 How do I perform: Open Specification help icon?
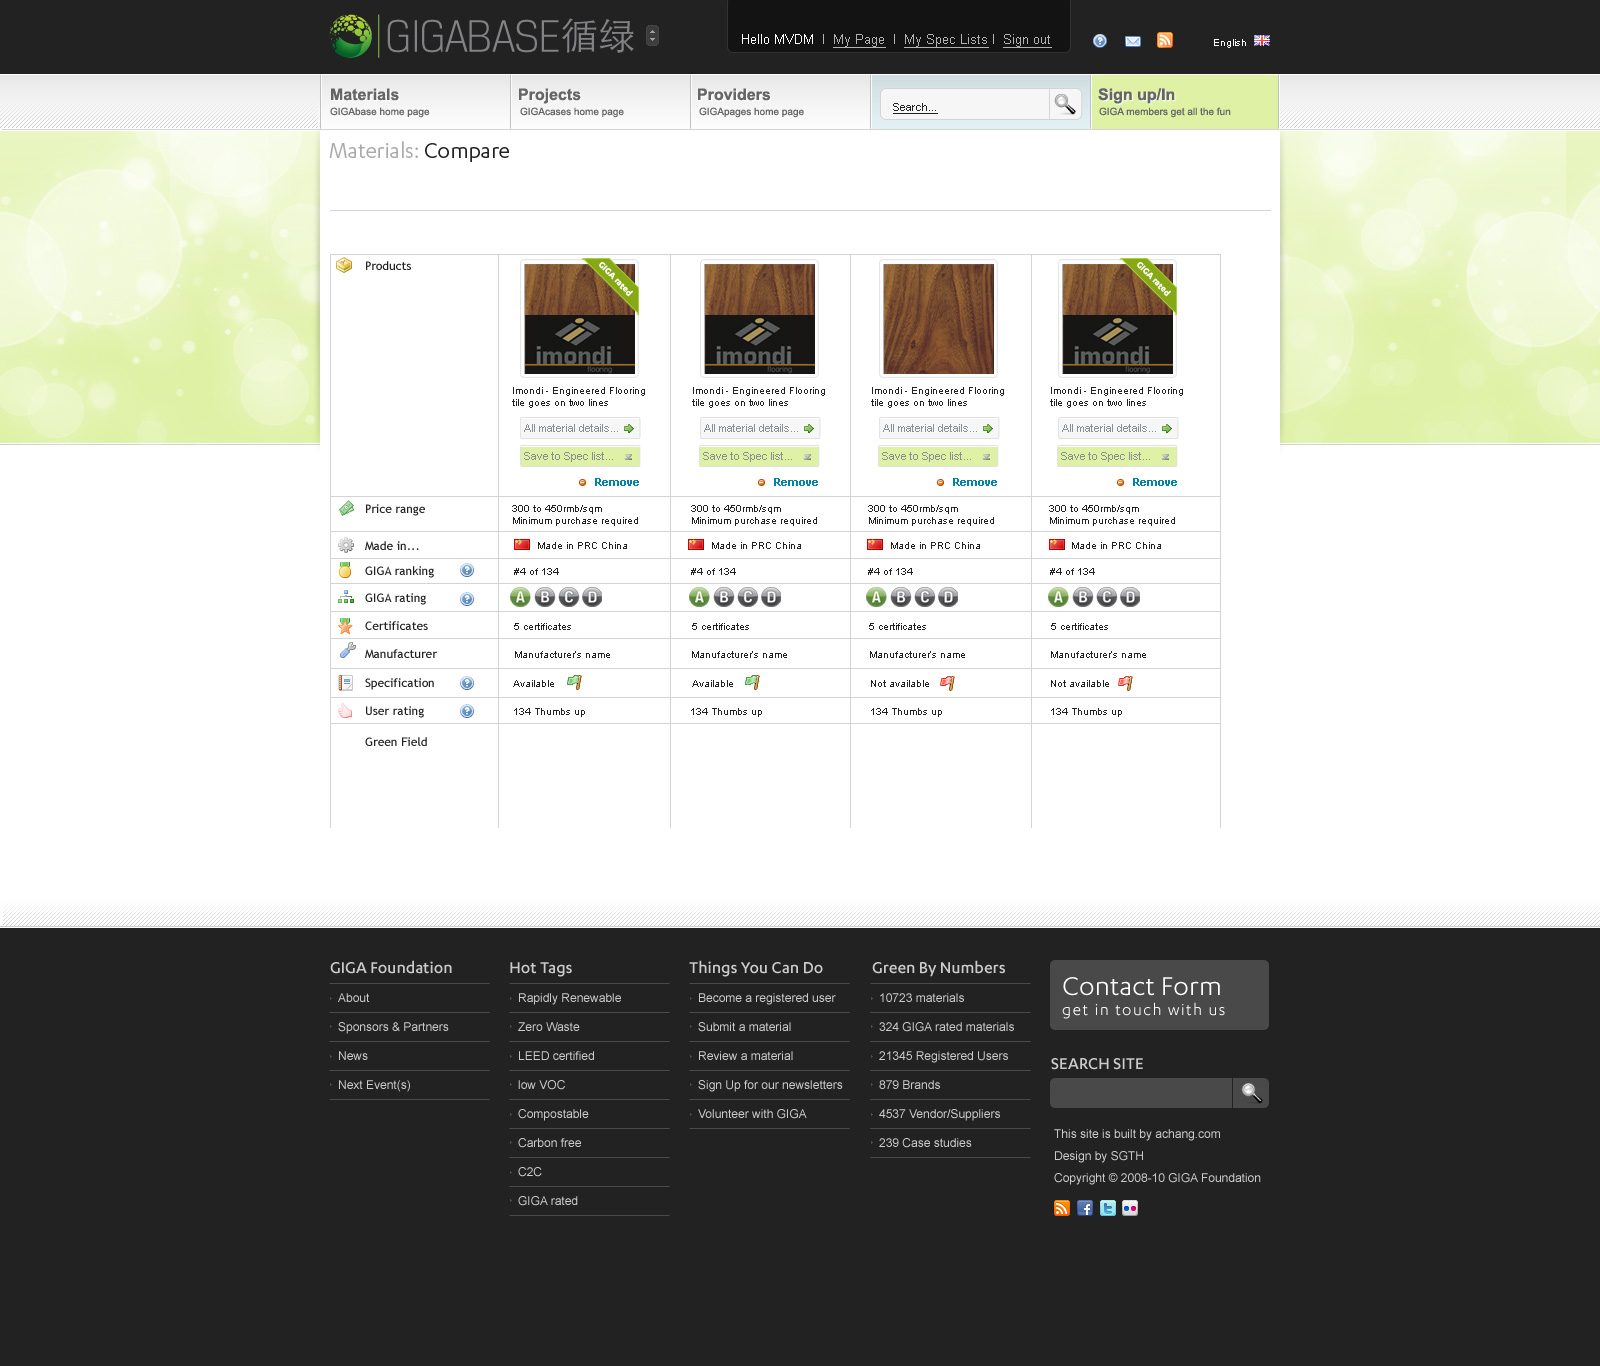click(x=467, y=684)
